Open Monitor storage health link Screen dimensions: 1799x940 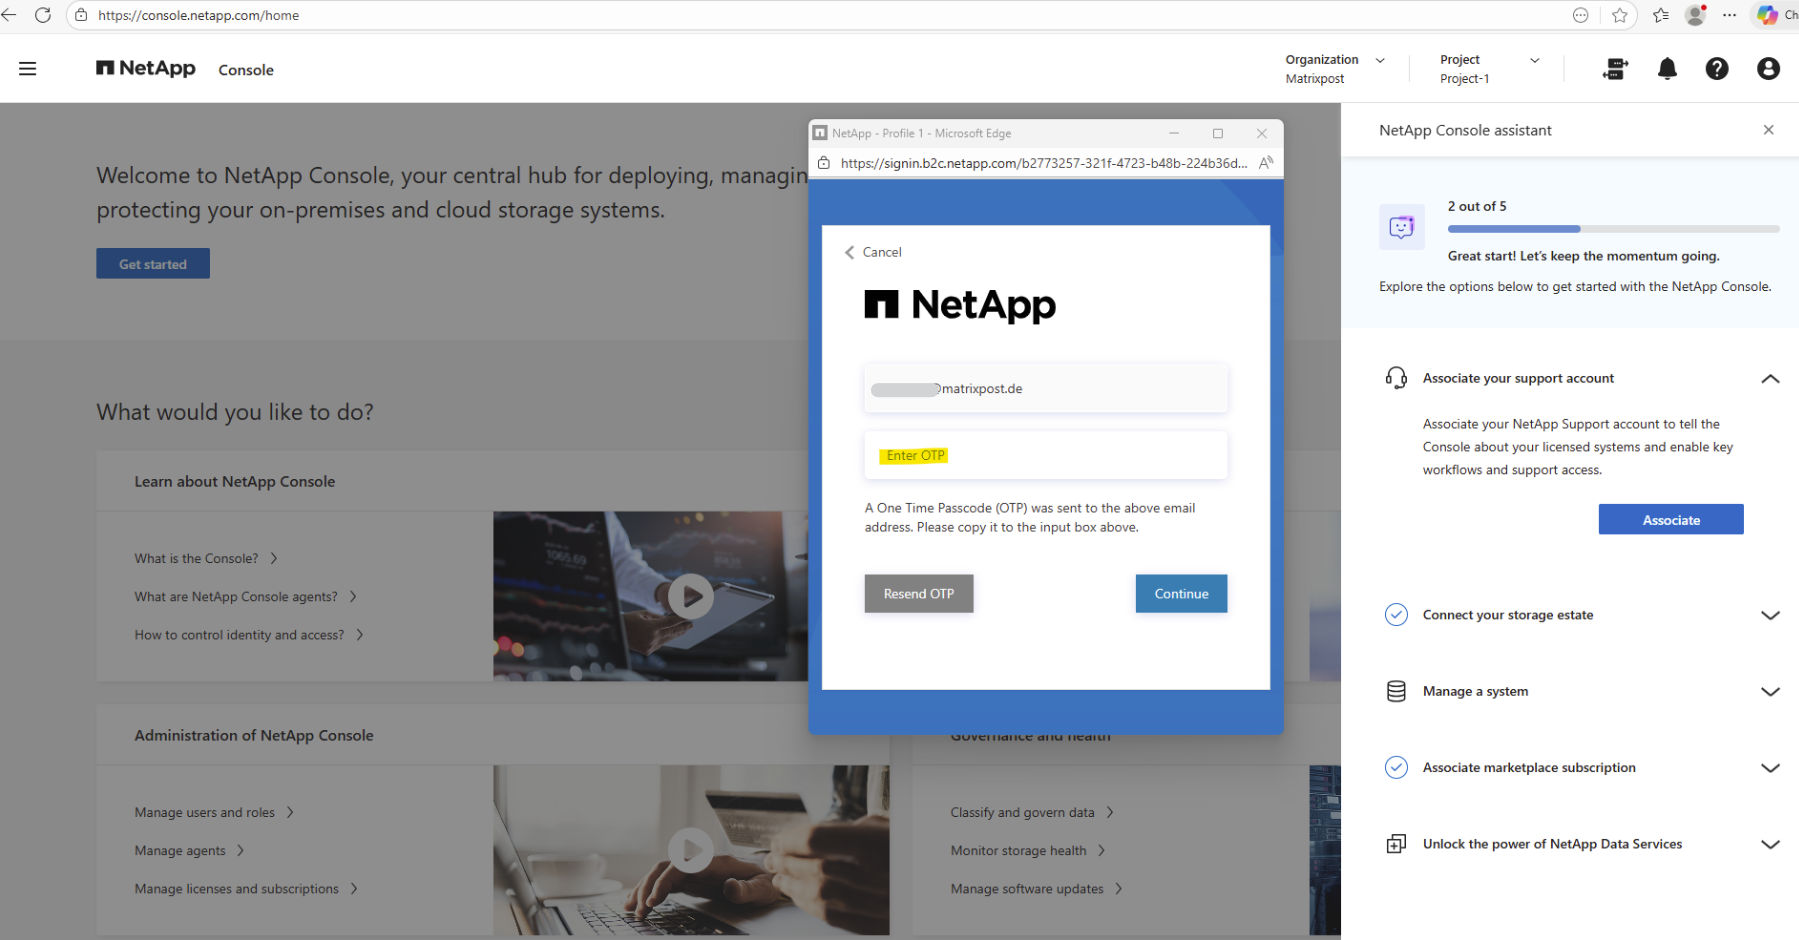[1028, 851]
